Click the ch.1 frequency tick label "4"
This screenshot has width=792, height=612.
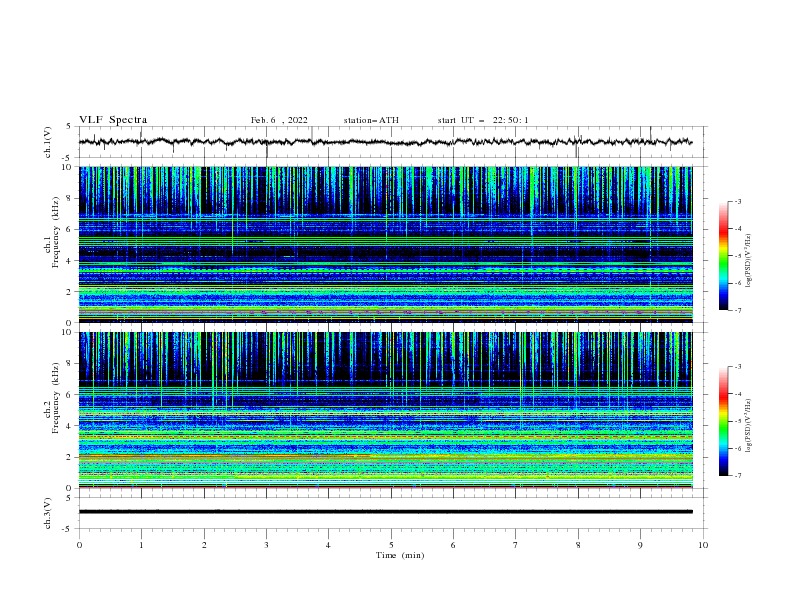click(69, 261)
